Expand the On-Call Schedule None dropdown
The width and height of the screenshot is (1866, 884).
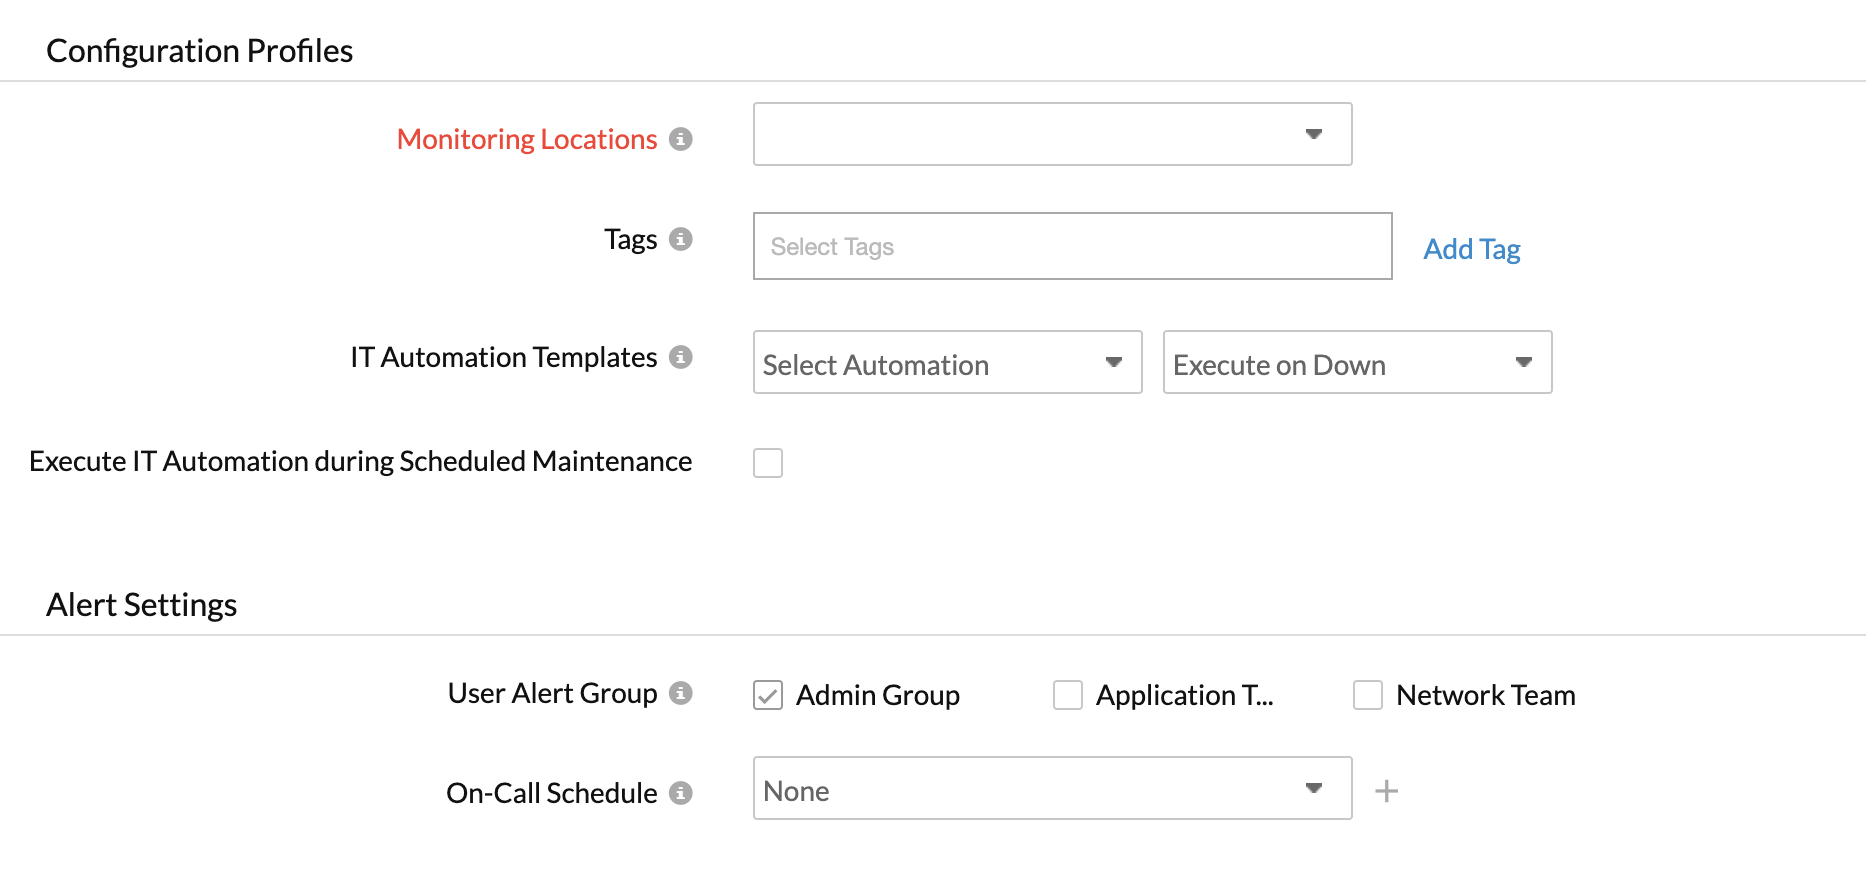1052,788
